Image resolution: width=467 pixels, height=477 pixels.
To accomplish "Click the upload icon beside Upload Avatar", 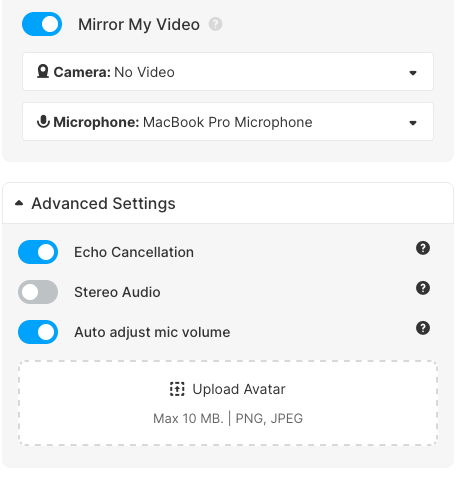I will tap(177, 389).
